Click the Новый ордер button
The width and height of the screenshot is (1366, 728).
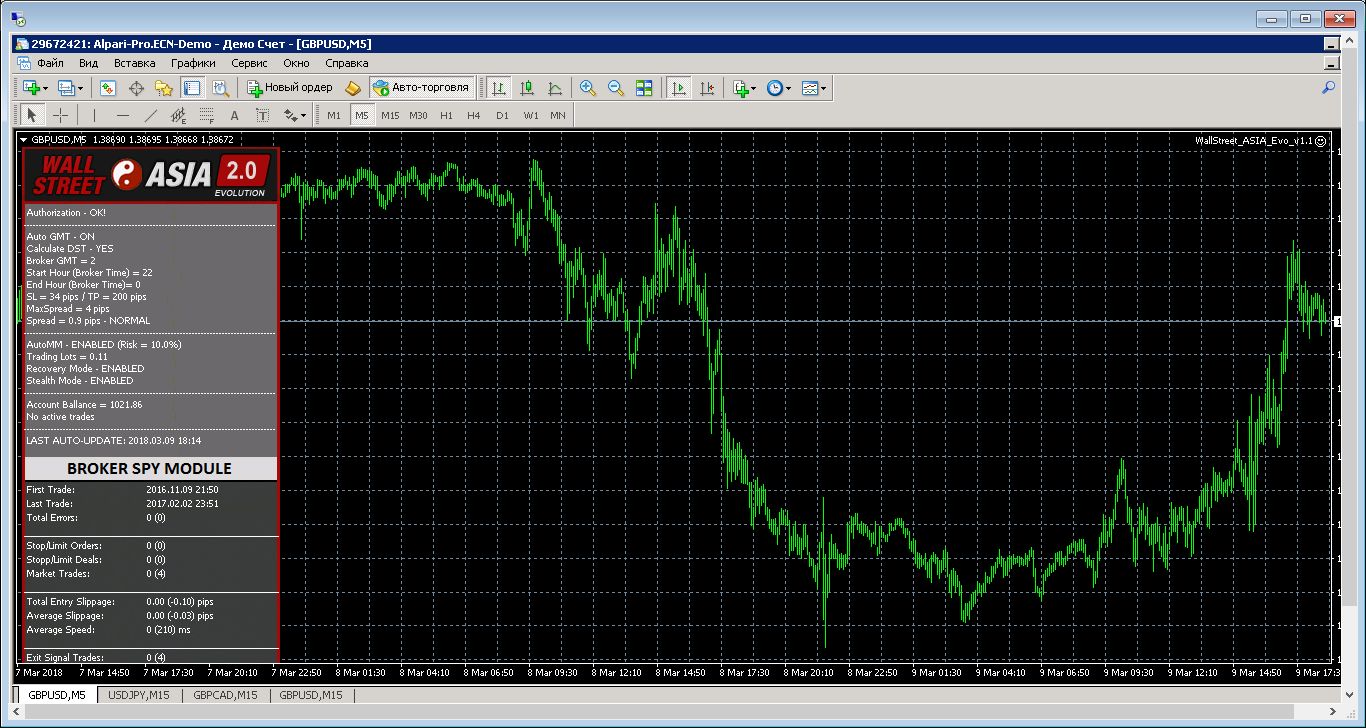(291, 88)
